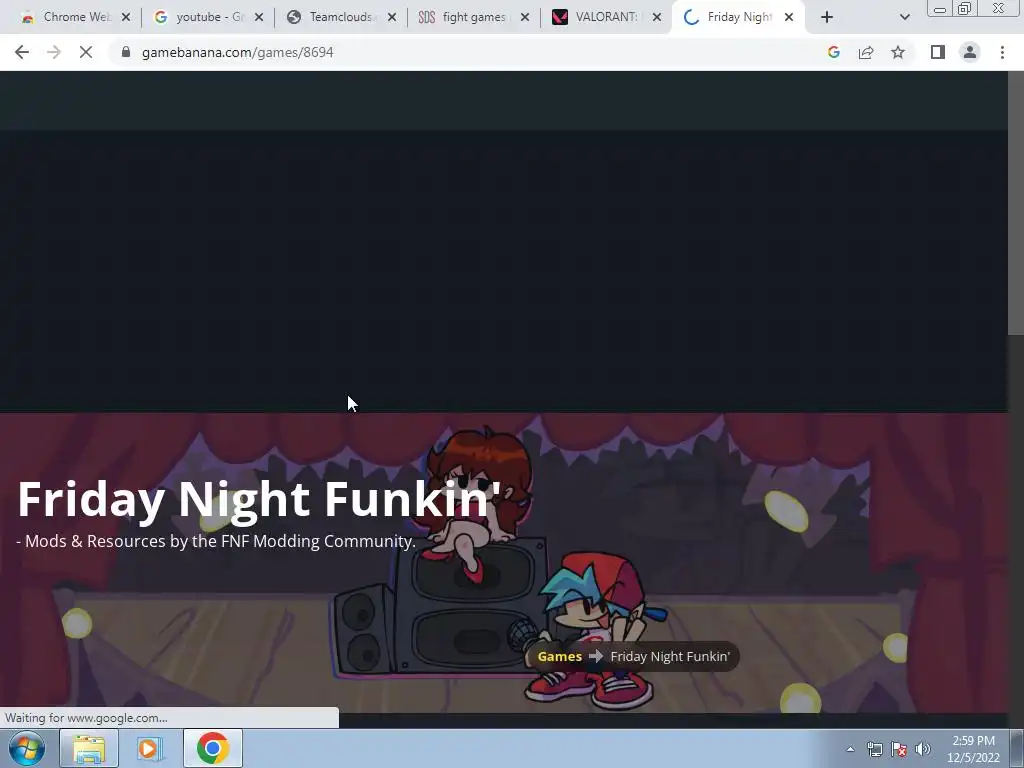Expand the tab search dropdown arrow

(x=904, y=18)
